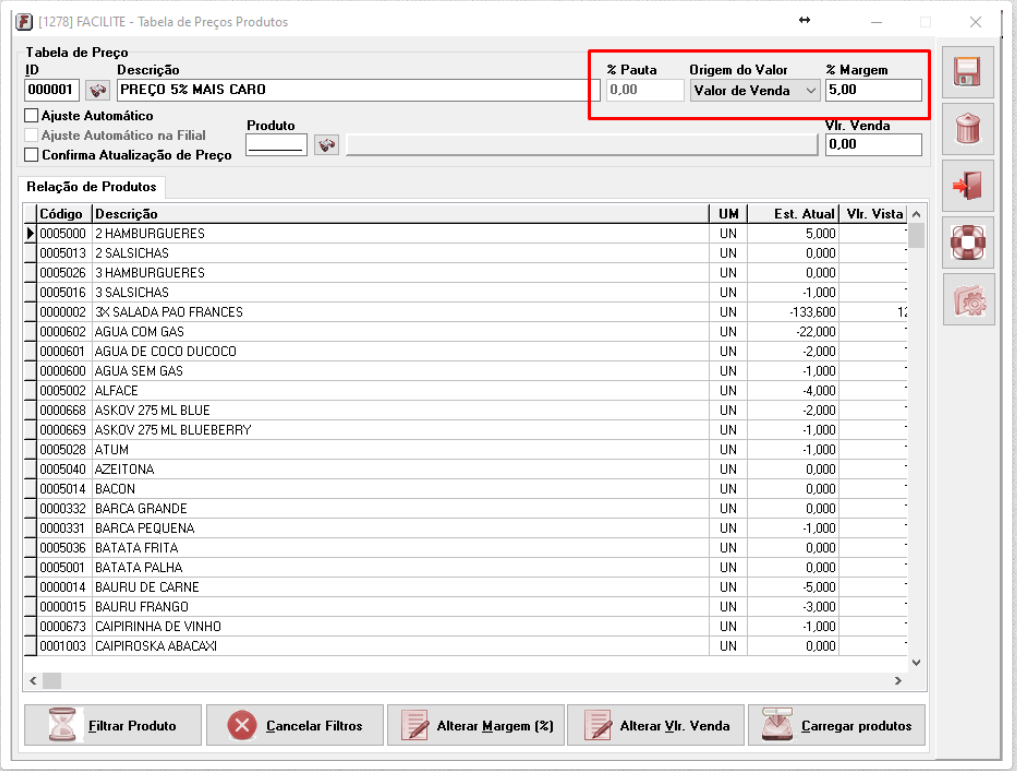Click stock value -22,000 in Est. Atual
This screenshot has height=771, width=1017.
pyautogui.click(x=816, y=332)
